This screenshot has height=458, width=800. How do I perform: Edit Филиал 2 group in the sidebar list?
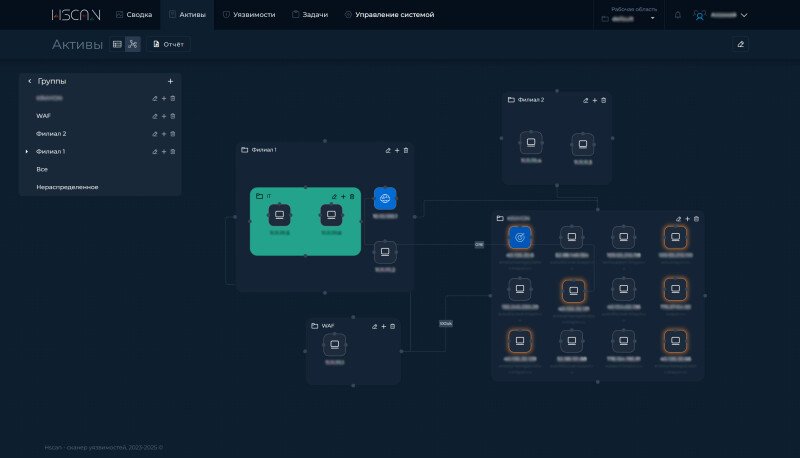[x=154, y=134]
